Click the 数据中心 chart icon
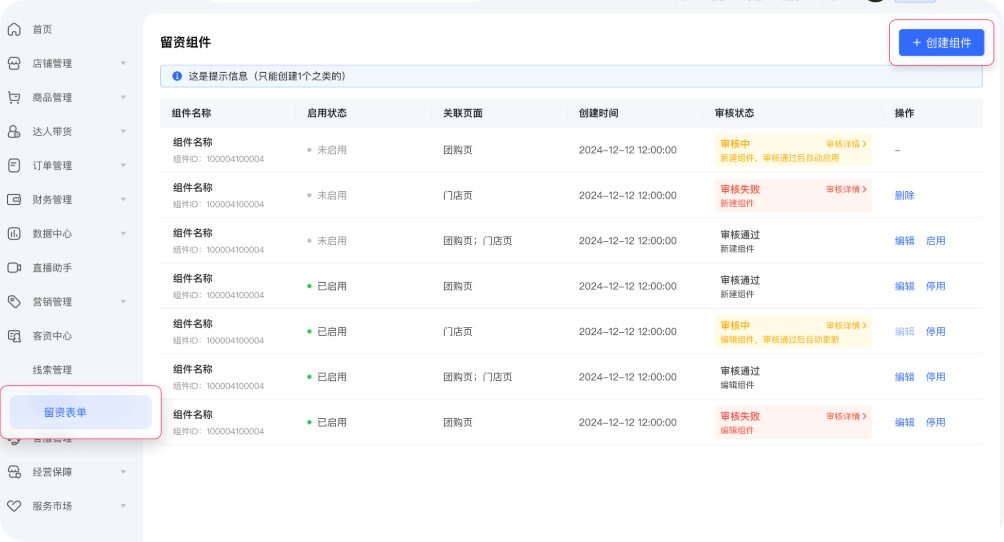This screenshot has width=1004, height=542. pyautogui.click(x=14, y=233)
